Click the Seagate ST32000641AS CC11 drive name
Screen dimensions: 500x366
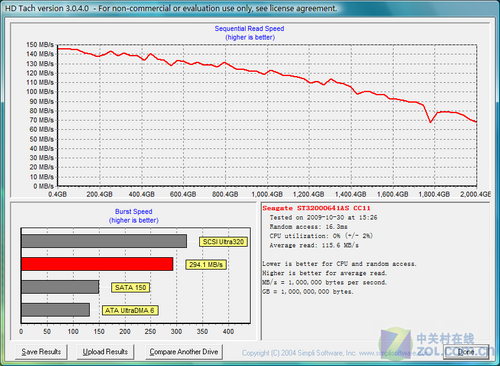click(x=316, y=208)
